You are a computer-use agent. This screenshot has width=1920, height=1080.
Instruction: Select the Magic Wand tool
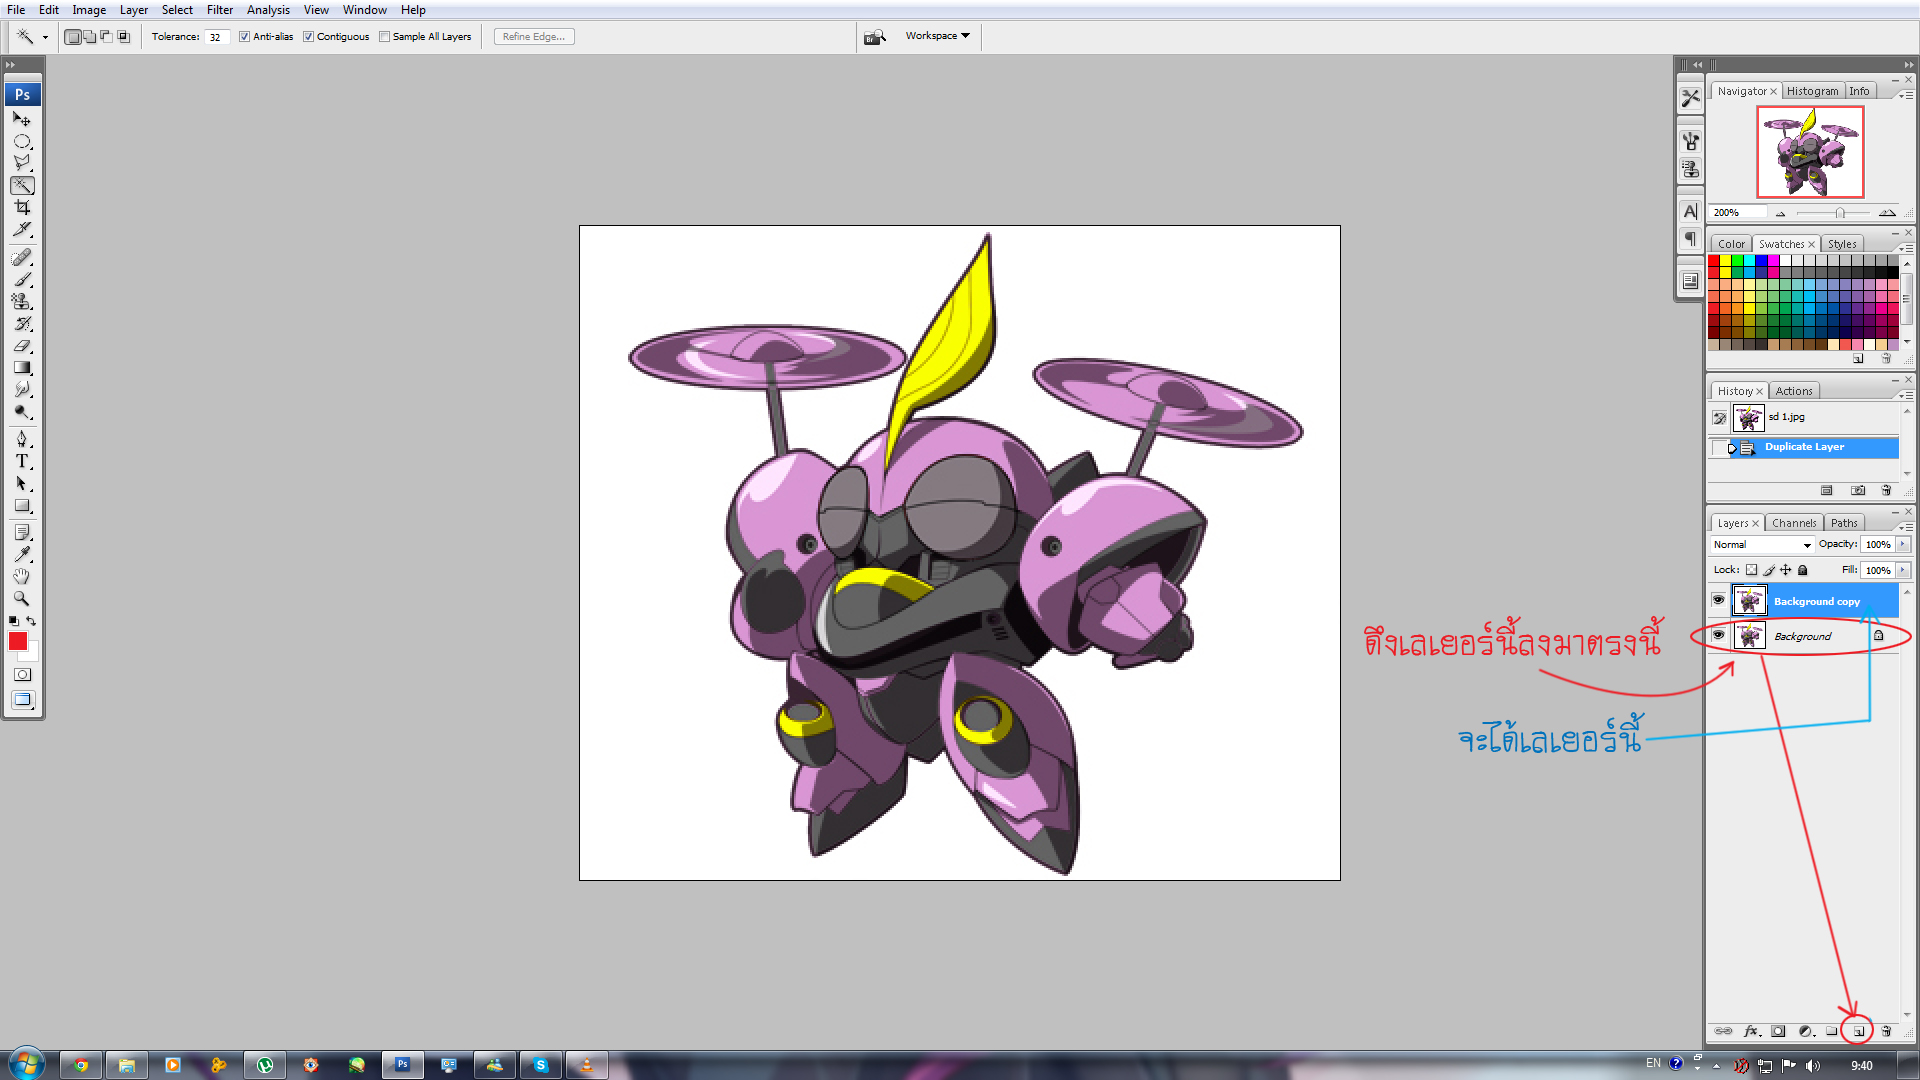[22, 185]
